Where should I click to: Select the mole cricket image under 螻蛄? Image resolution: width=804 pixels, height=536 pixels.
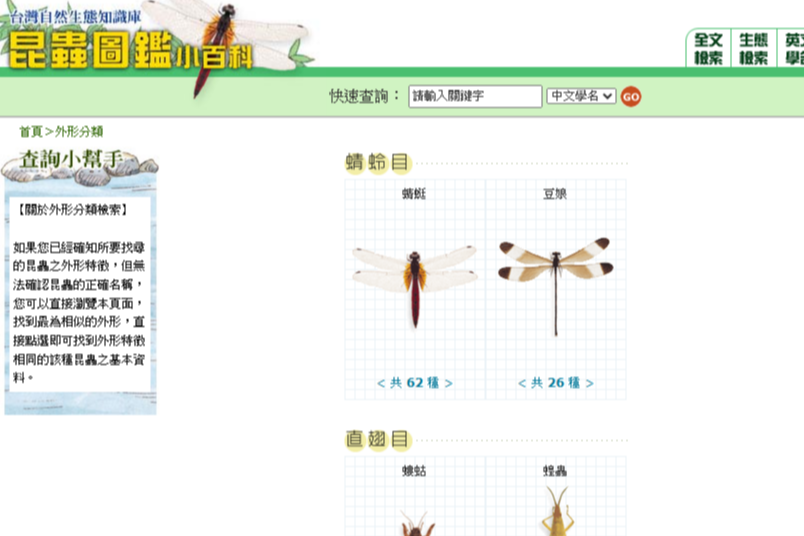[x=417, y=523]
